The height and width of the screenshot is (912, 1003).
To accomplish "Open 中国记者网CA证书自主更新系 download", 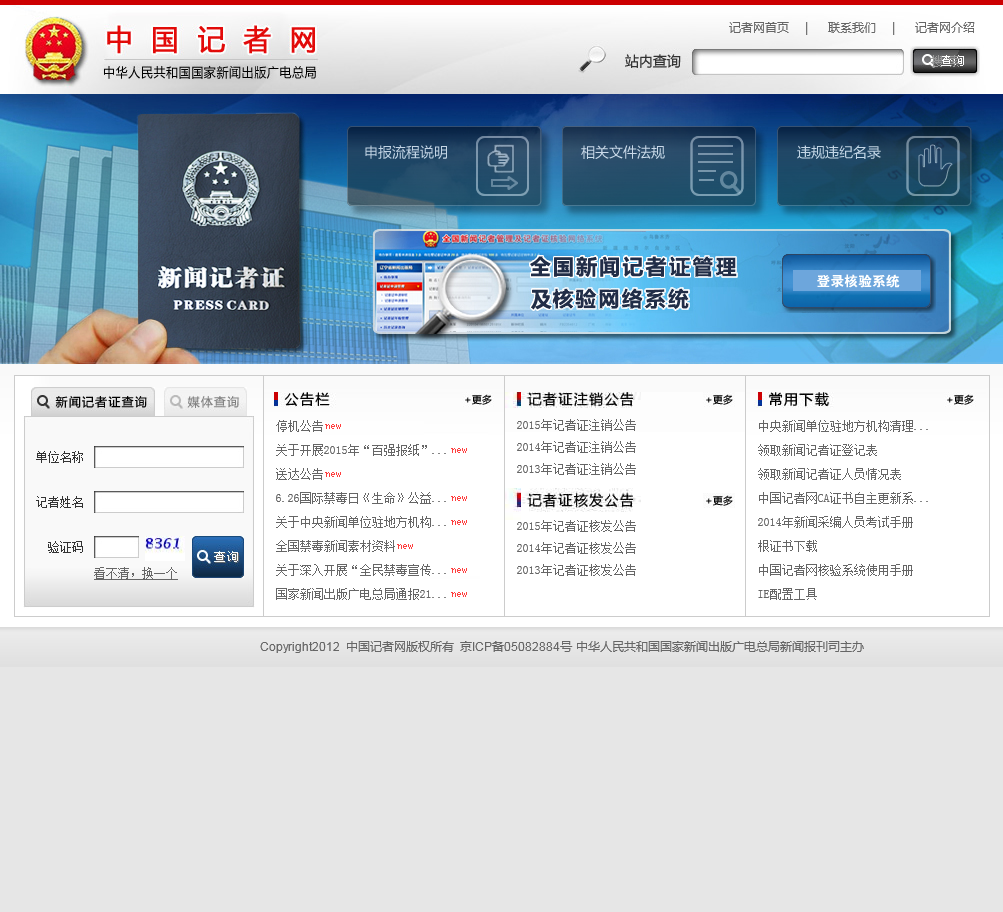I will point(843,498).
